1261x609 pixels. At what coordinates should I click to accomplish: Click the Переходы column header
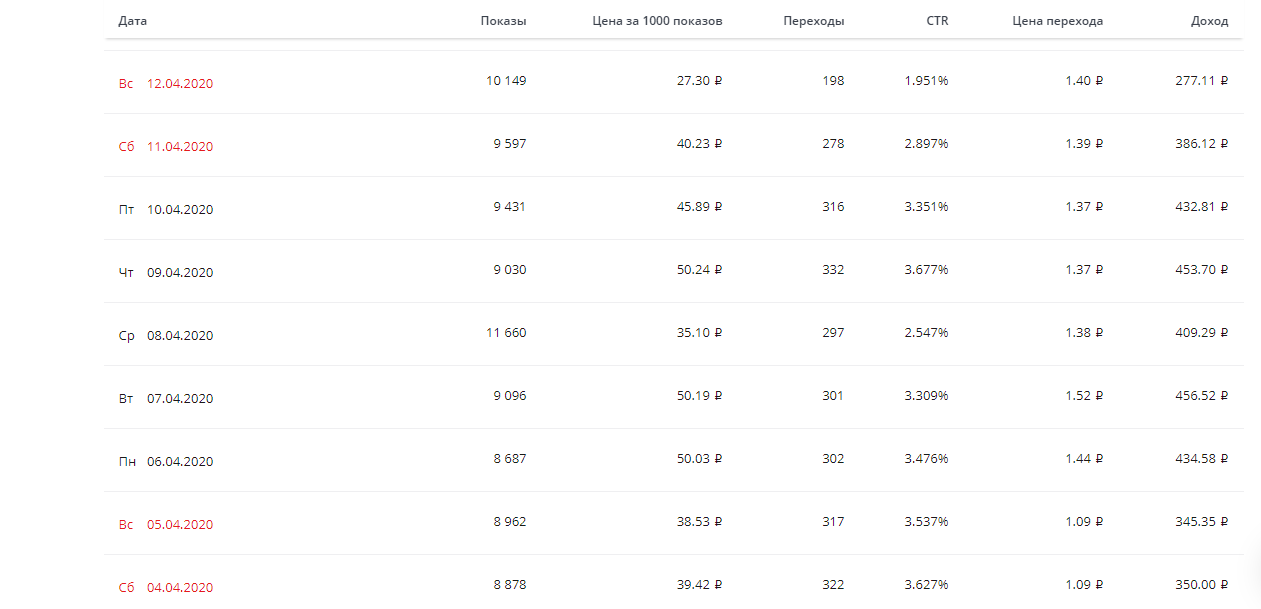(x=813, y=21)
